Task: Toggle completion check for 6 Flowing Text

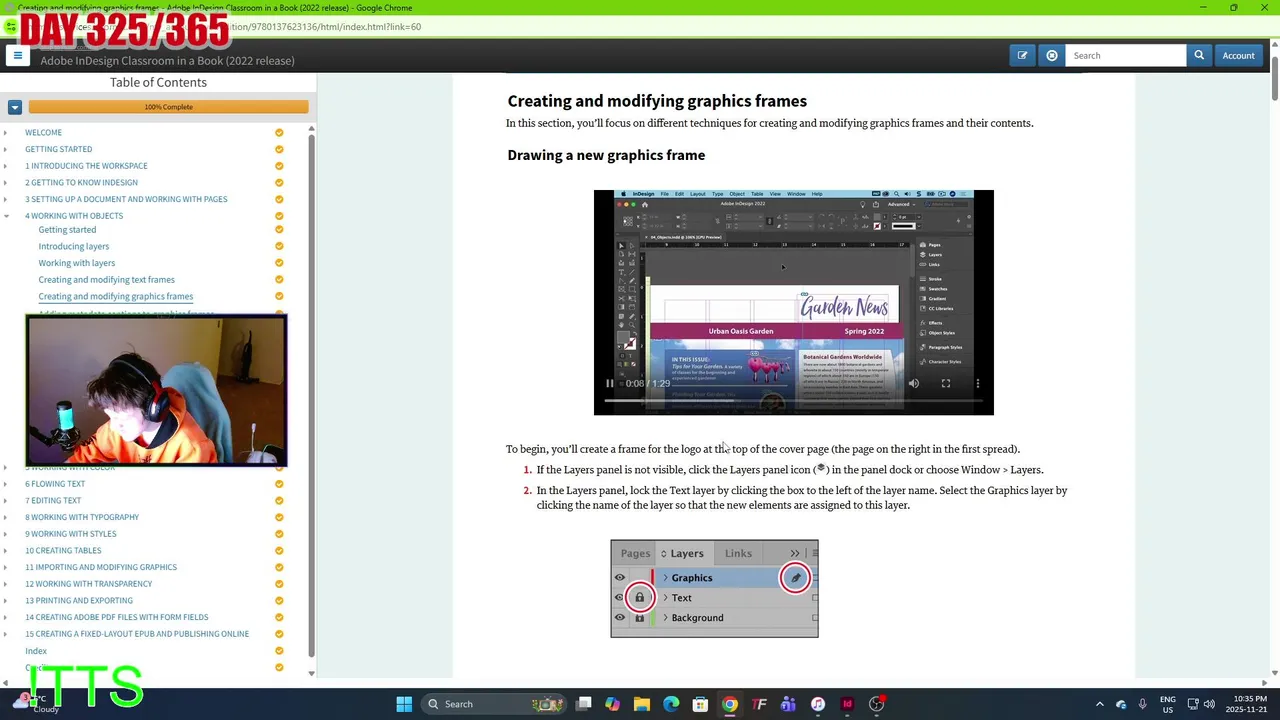Action: pos(279,484)
